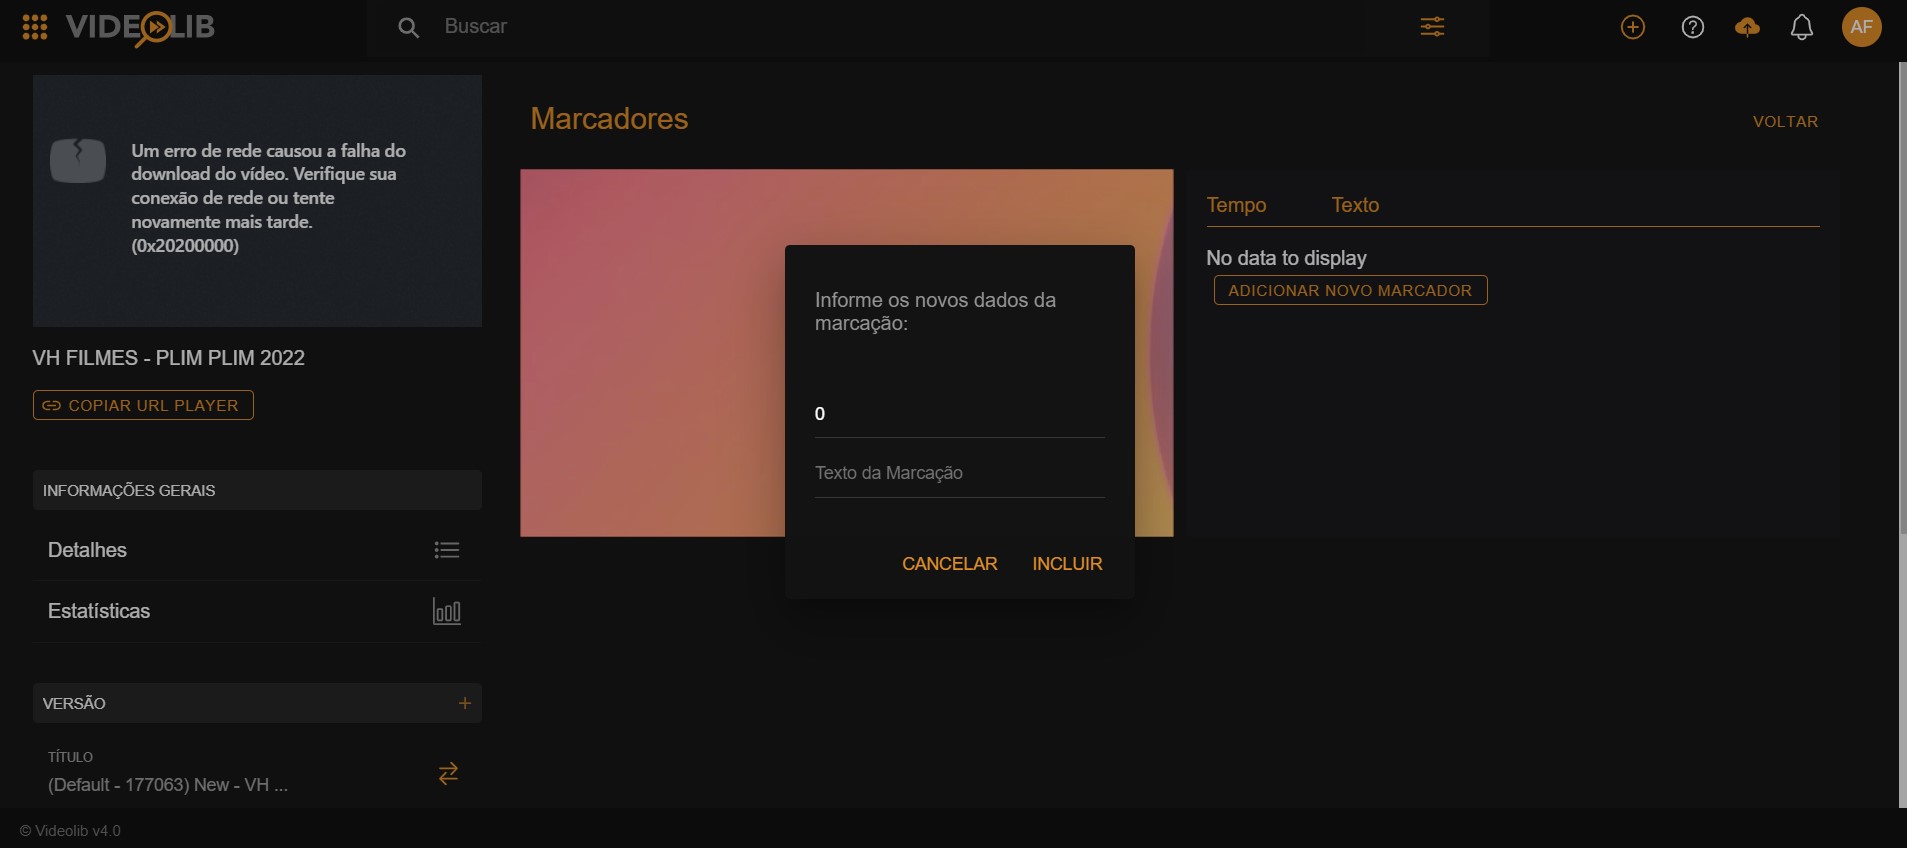Click the broken file error icon
Image resolution: width=1907 pixels, height=848 pixels.
(78, 160)
